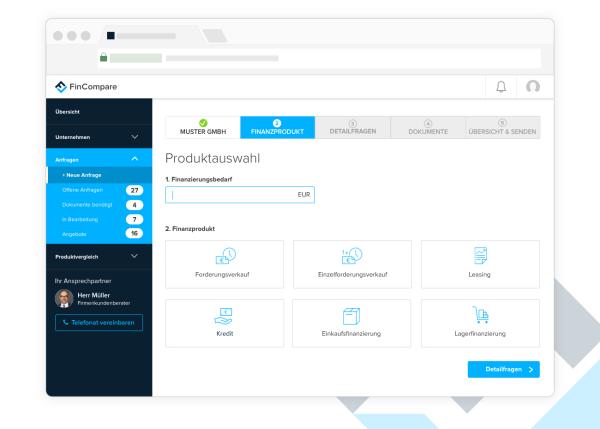Choose the Einzelforderungsverkauf product card

click(352, 264)
